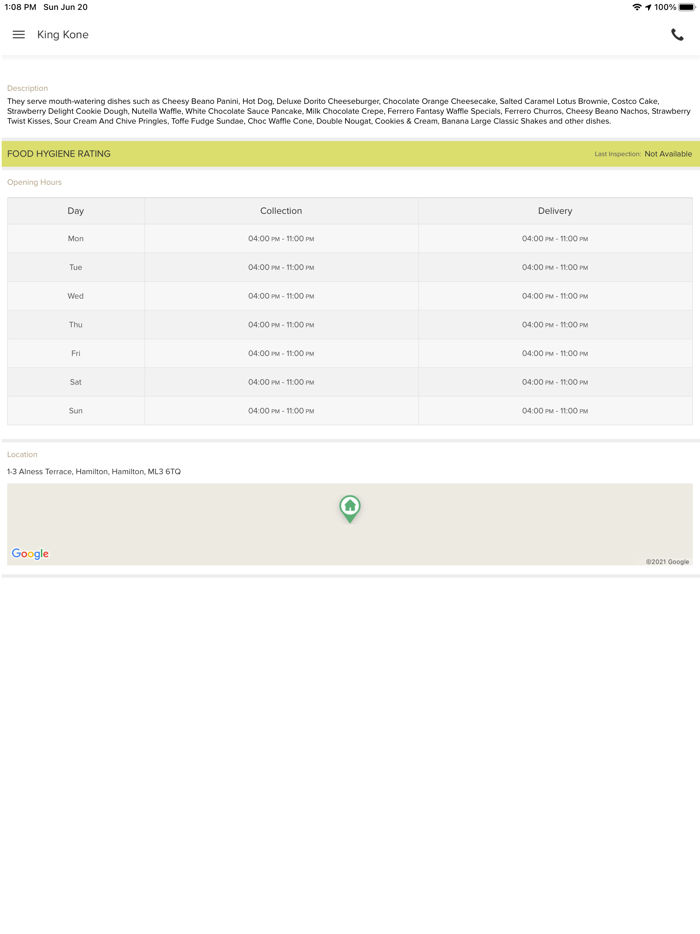Select the King Kone title
The width and height of the screenshot is (700, 934).
[63, 35]
